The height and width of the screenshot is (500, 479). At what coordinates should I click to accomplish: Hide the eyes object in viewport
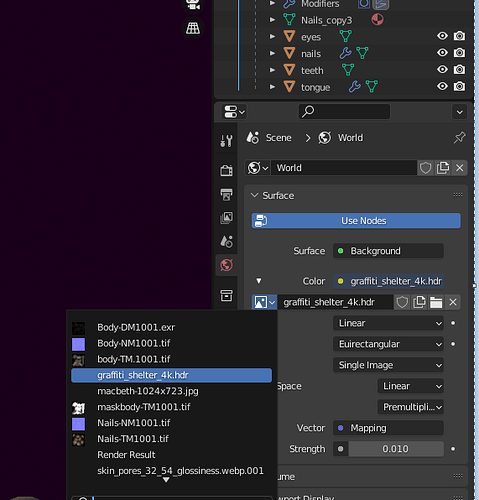point(442,36)
